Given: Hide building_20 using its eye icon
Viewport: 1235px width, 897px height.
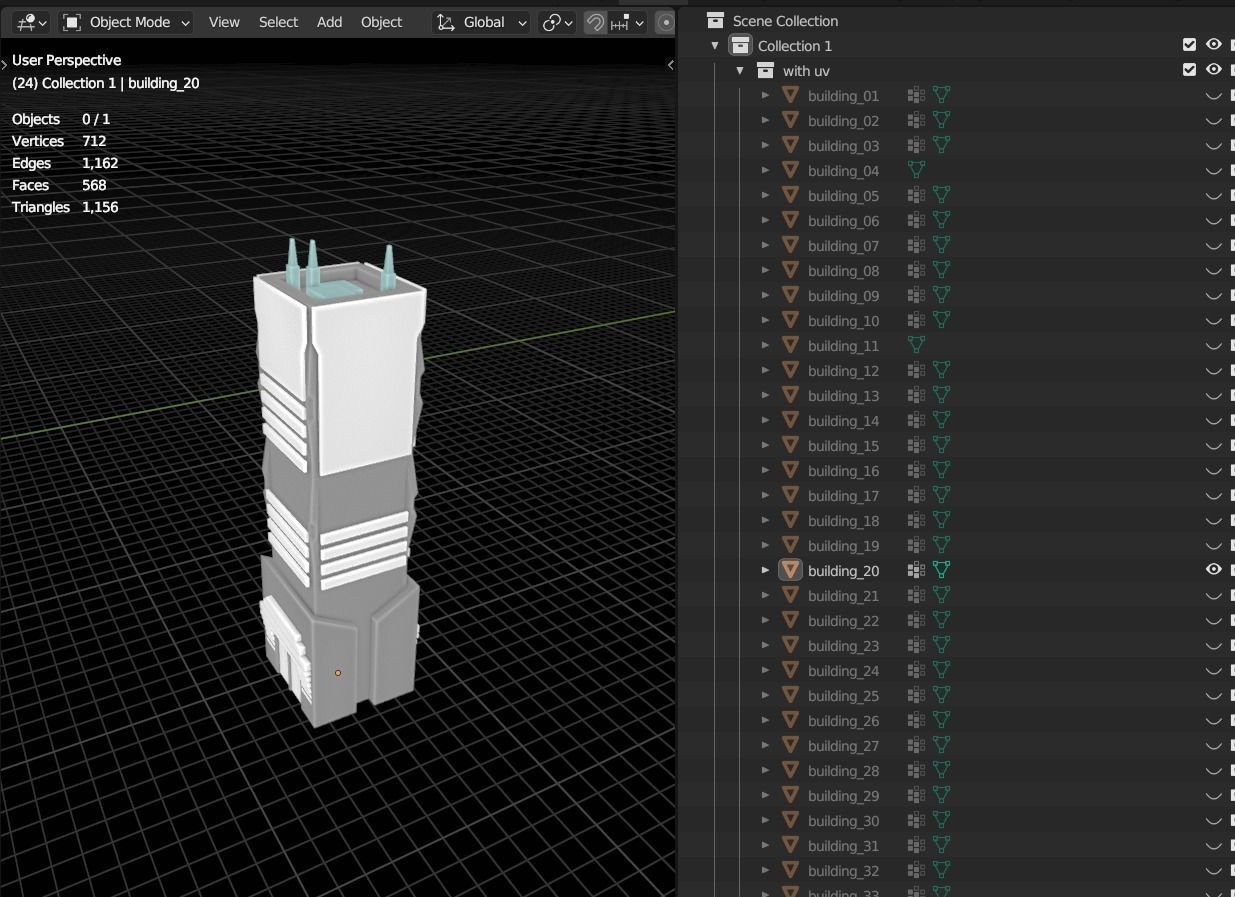Looking at the screenshot, I should (x=1213, y=570).
